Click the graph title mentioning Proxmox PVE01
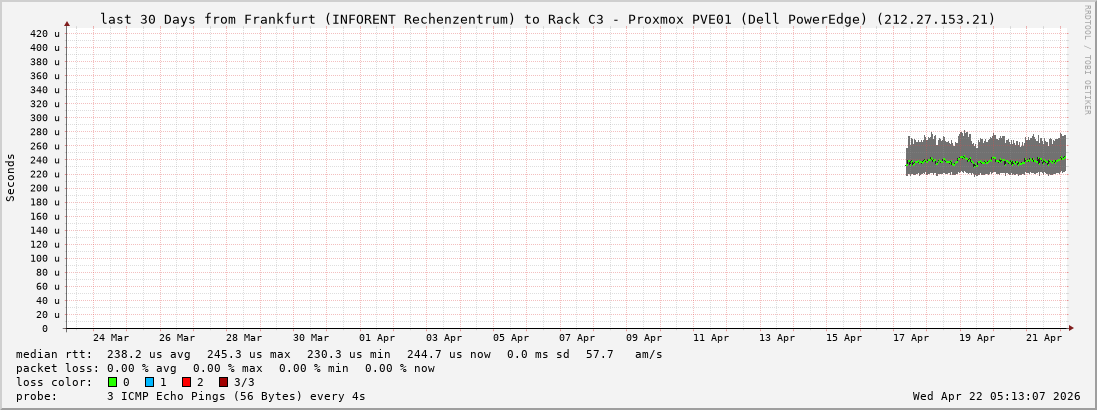Viewport: 1097px width, 410px height. [x=547, y=19]
